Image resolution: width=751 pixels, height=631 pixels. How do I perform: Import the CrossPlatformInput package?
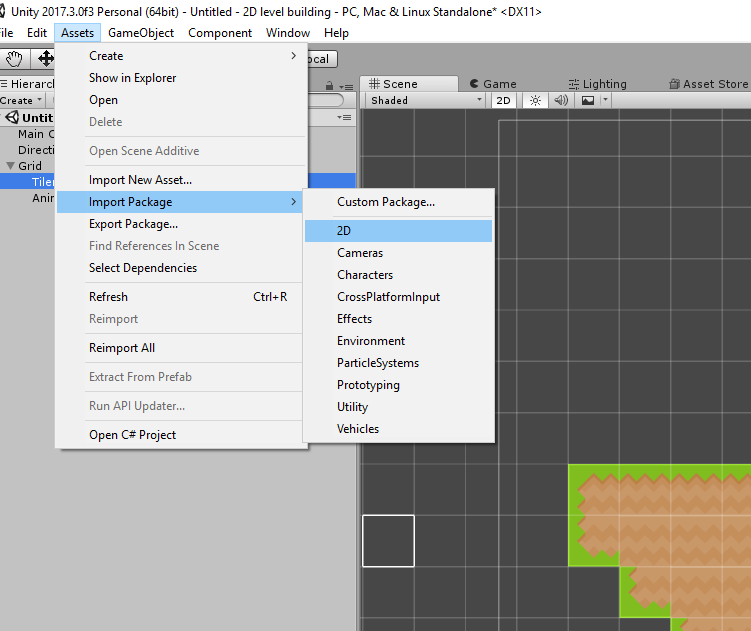[398, 297]
